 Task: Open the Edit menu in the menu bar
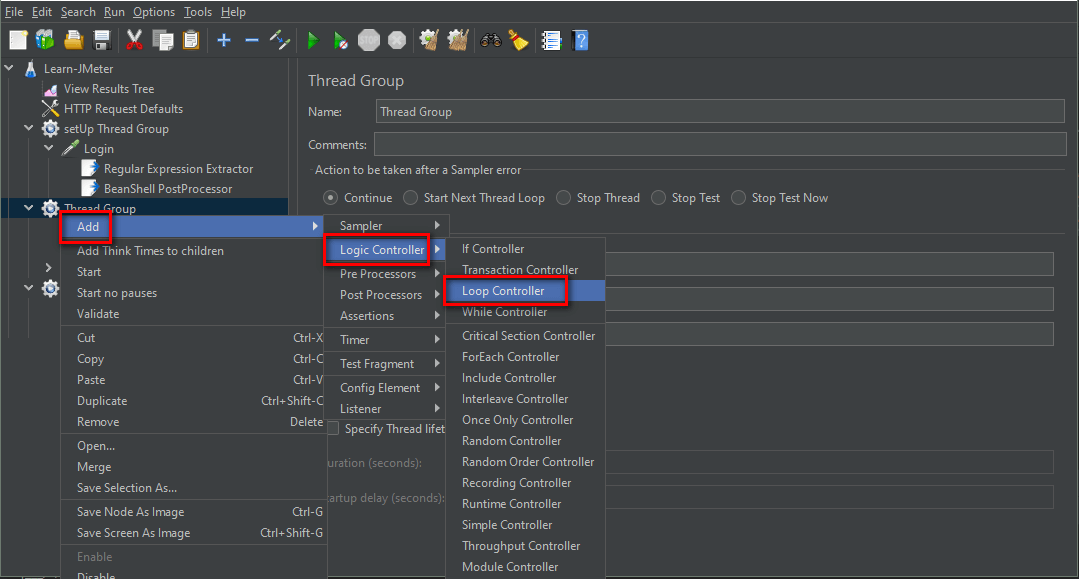click(x=41, y=12)
